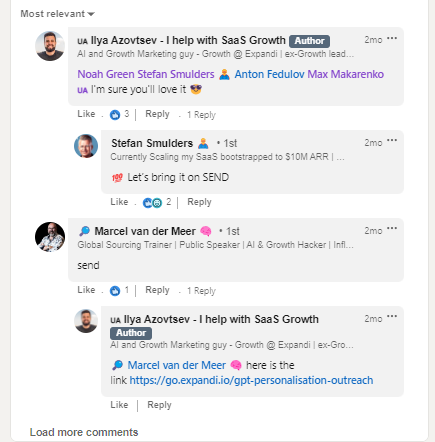The image size is (435, 442).
Task: Expand the 1 Reply thread under Marcel's comment
Action: (201, 291)
